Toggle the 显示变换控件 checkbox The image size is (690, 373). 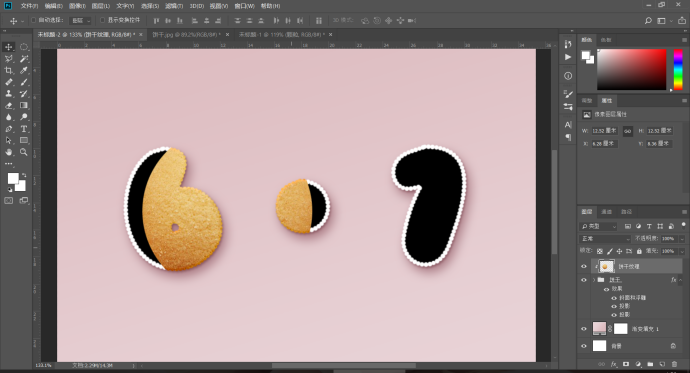pos(103,20)
